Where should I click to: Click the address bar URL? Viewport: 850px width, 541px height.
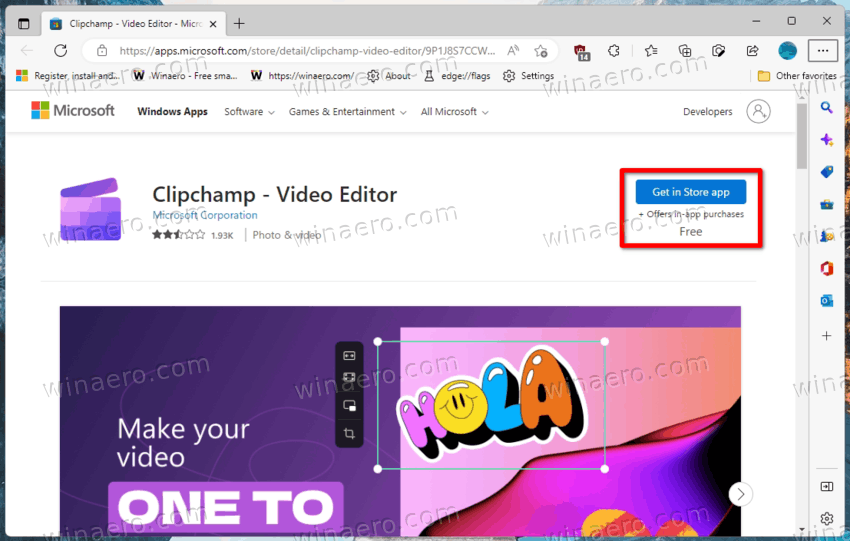(307, 51)
